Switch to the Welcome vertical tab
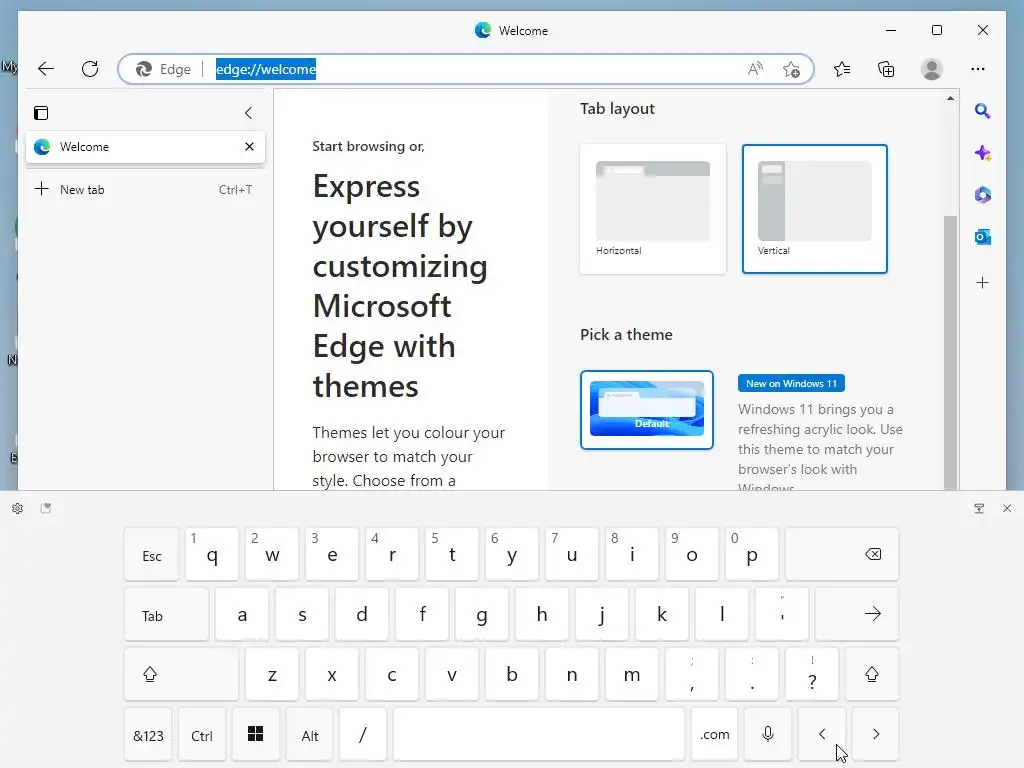Screen dimensions: 1024x768 pos(145,147)
